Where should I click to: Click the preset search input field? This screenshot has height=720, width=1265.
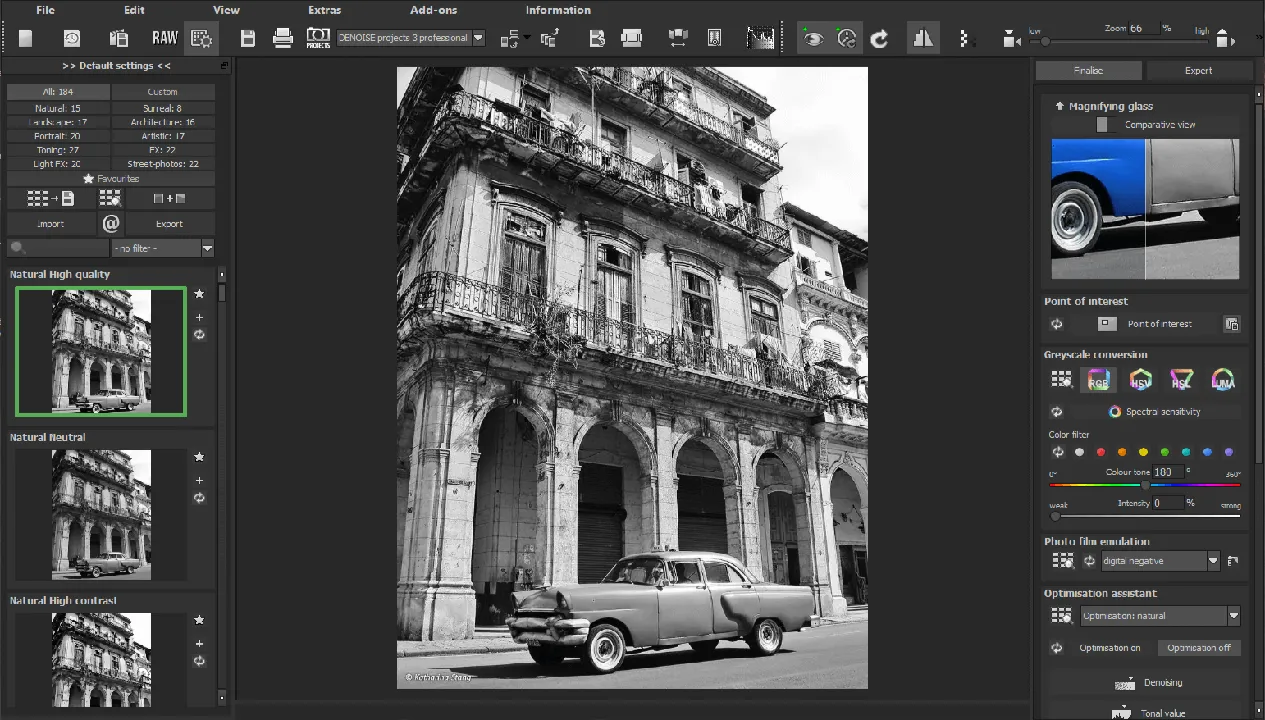pos(58,248)
